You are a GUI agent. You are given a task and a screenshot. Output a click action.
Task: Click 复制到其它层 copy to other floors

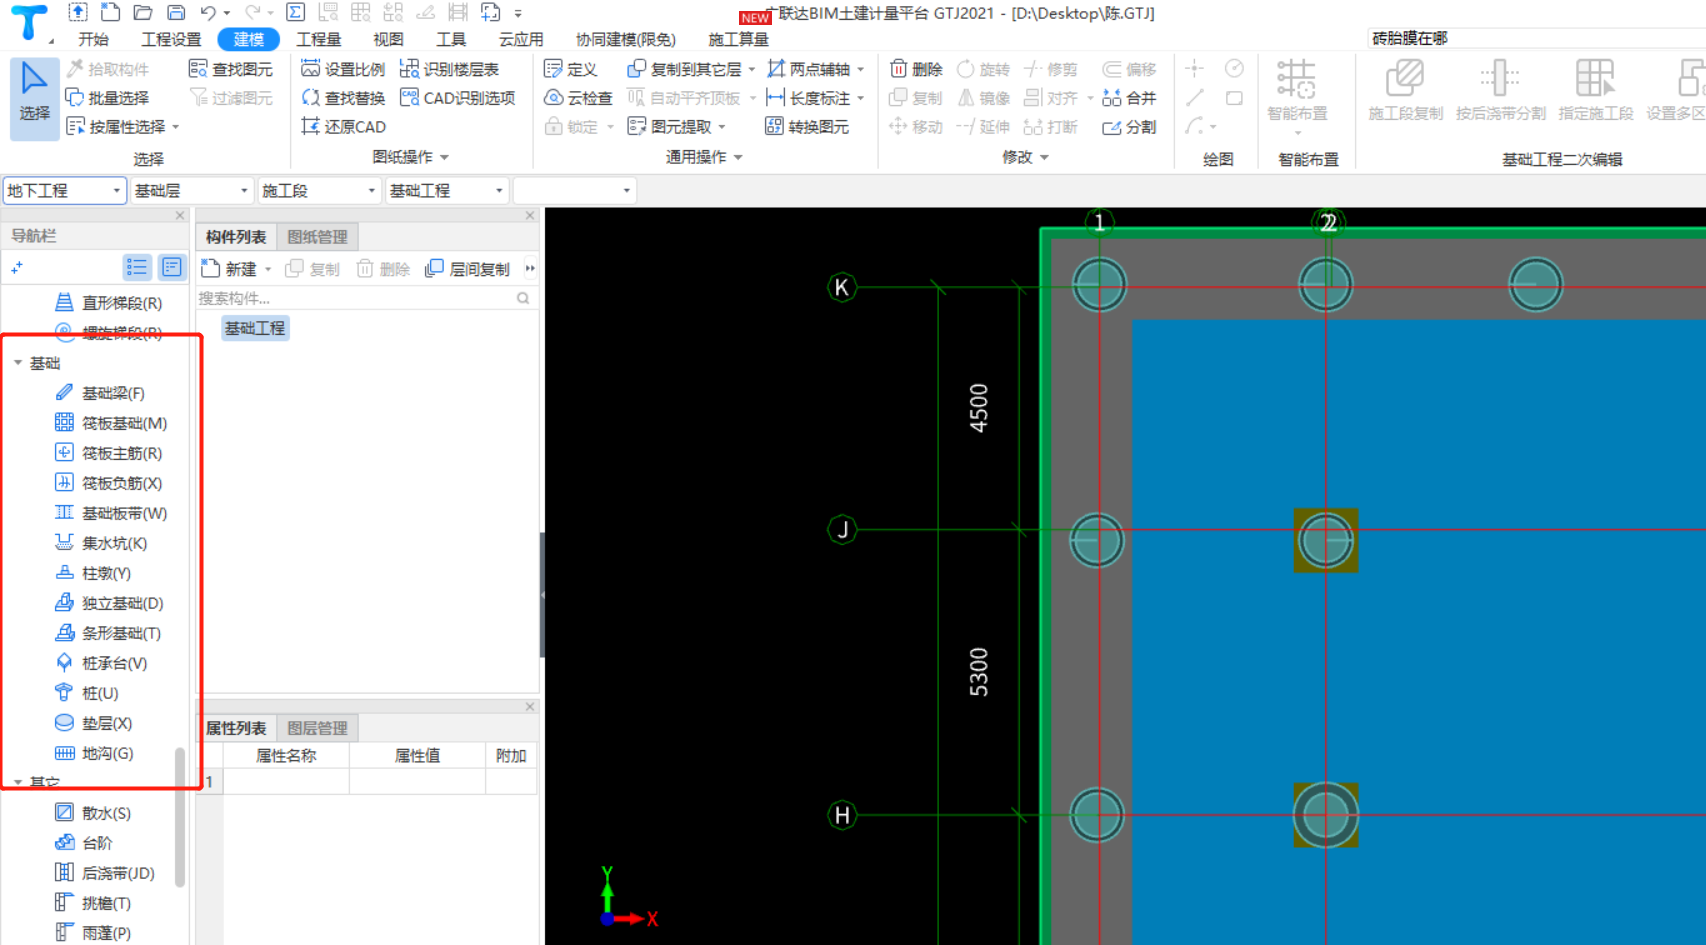point(690,69)
